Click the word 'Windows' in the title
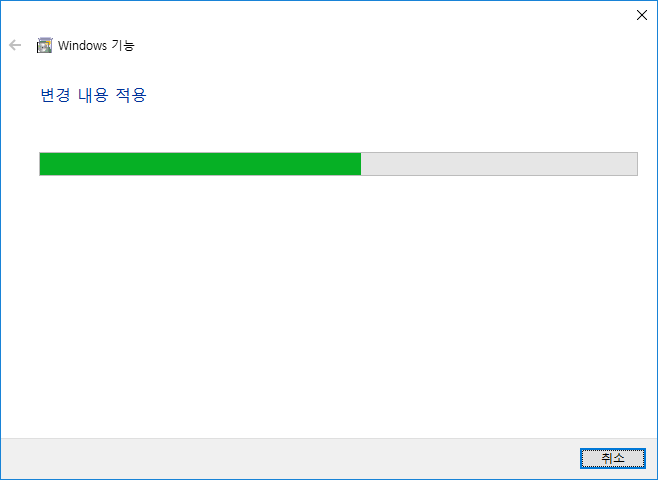Image resolution: width=658 pixels, height=480 pixels. (82, 45)
